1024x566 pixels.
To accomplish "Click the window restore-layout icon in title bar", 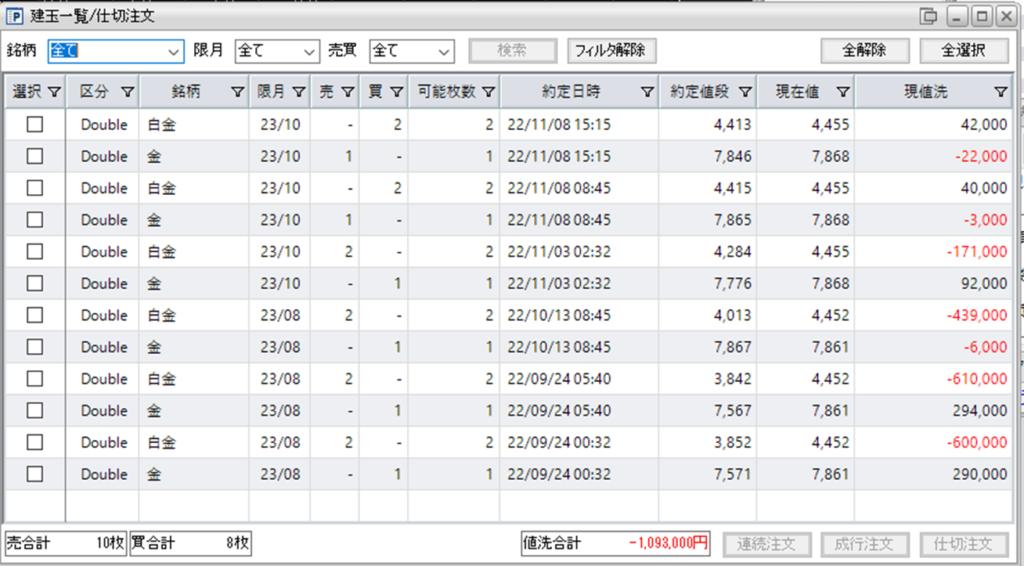I will coord(928,16).
